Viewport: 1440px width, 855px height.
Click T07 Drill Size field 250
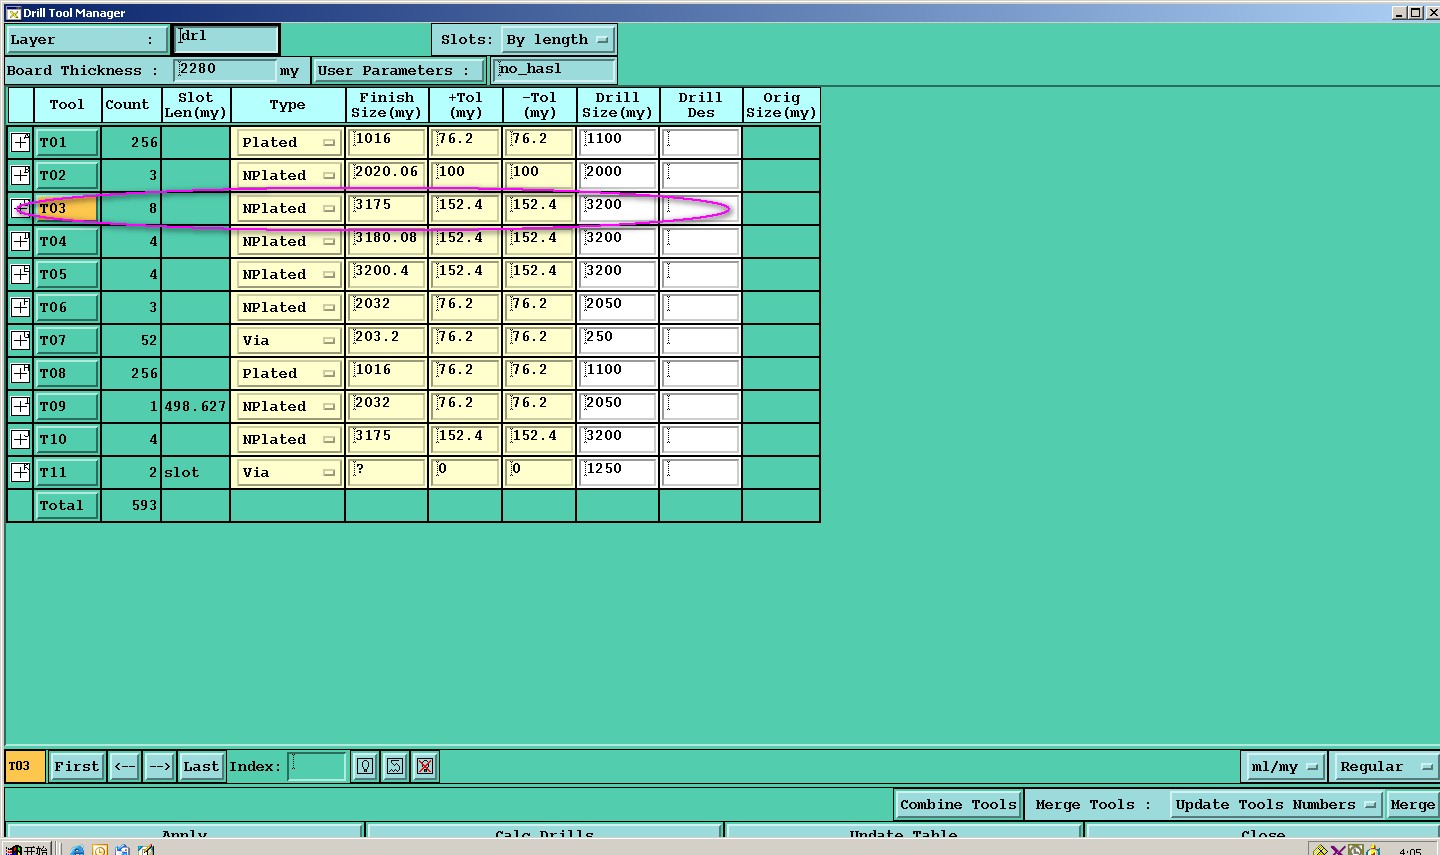[x=618, y=340]
